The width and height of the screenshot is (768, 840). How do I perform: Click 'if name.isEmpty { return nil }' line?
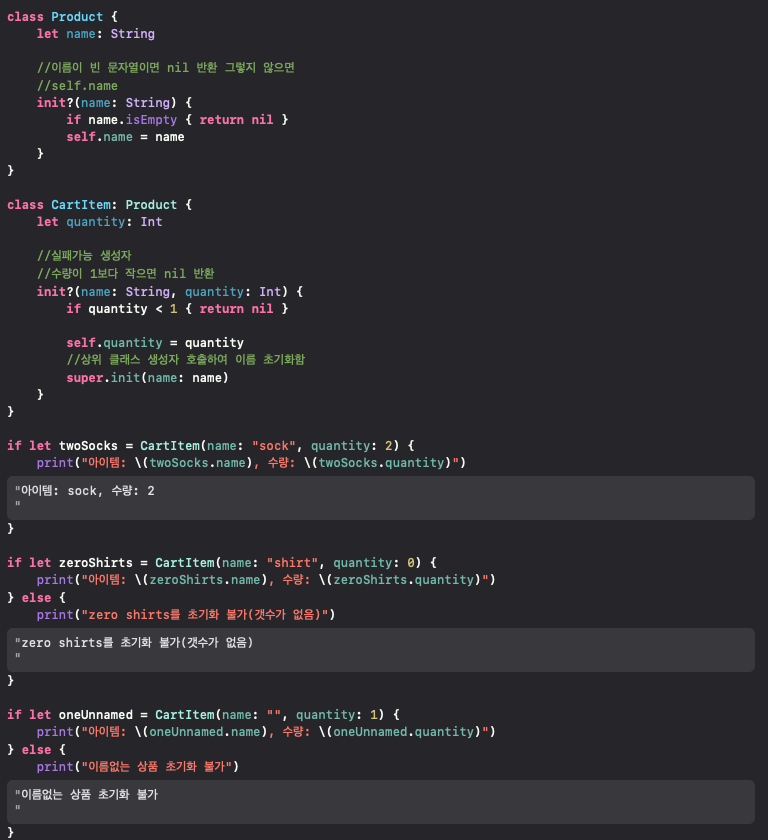pos(177,119)
